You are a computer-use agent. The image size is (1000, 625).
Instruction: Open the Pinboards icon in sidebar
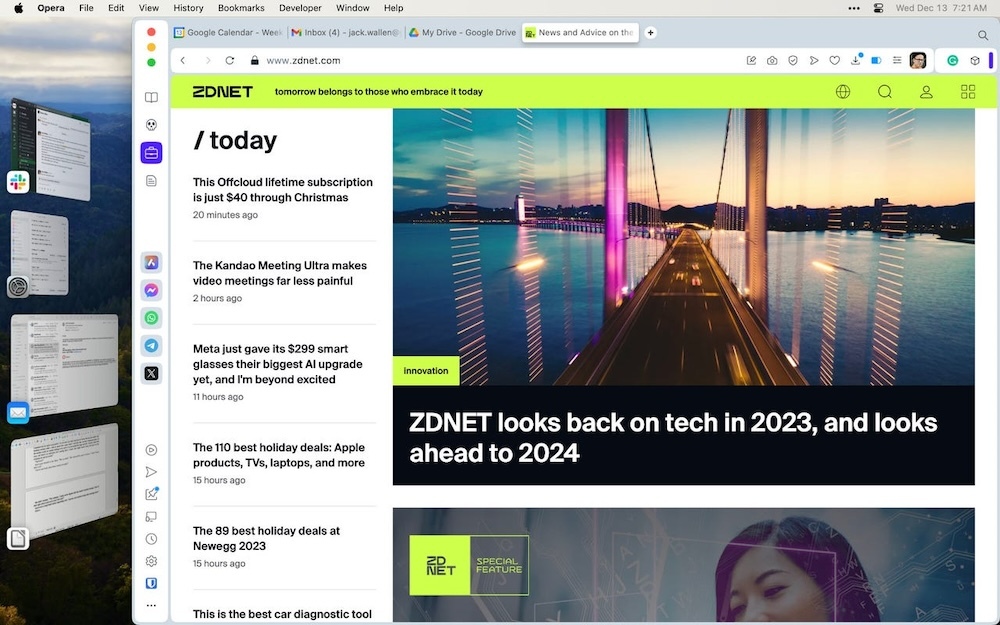[151, 494]
